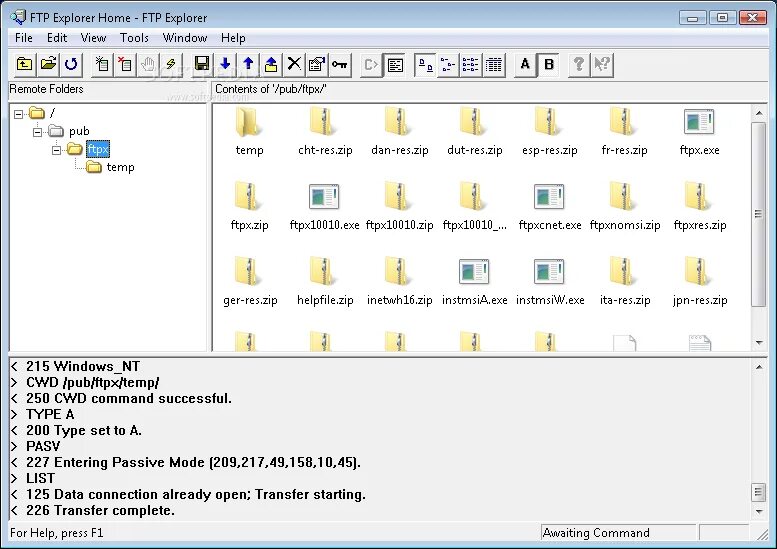
Task: Select the helpfile.zip file
Action: pos(325,282)
